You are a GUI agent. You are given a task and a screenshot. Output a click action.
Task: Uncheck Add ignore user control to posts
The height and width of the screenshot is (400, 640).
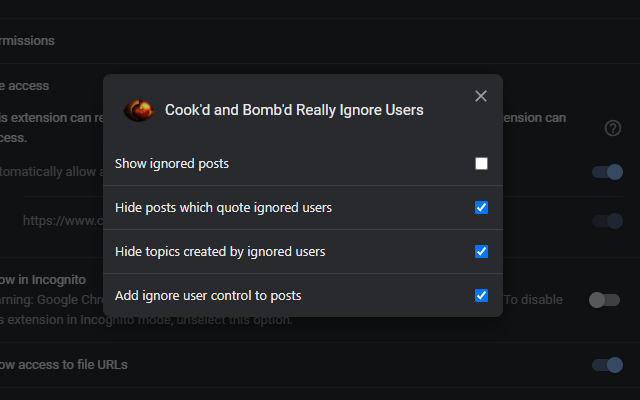tap(481, 296)
